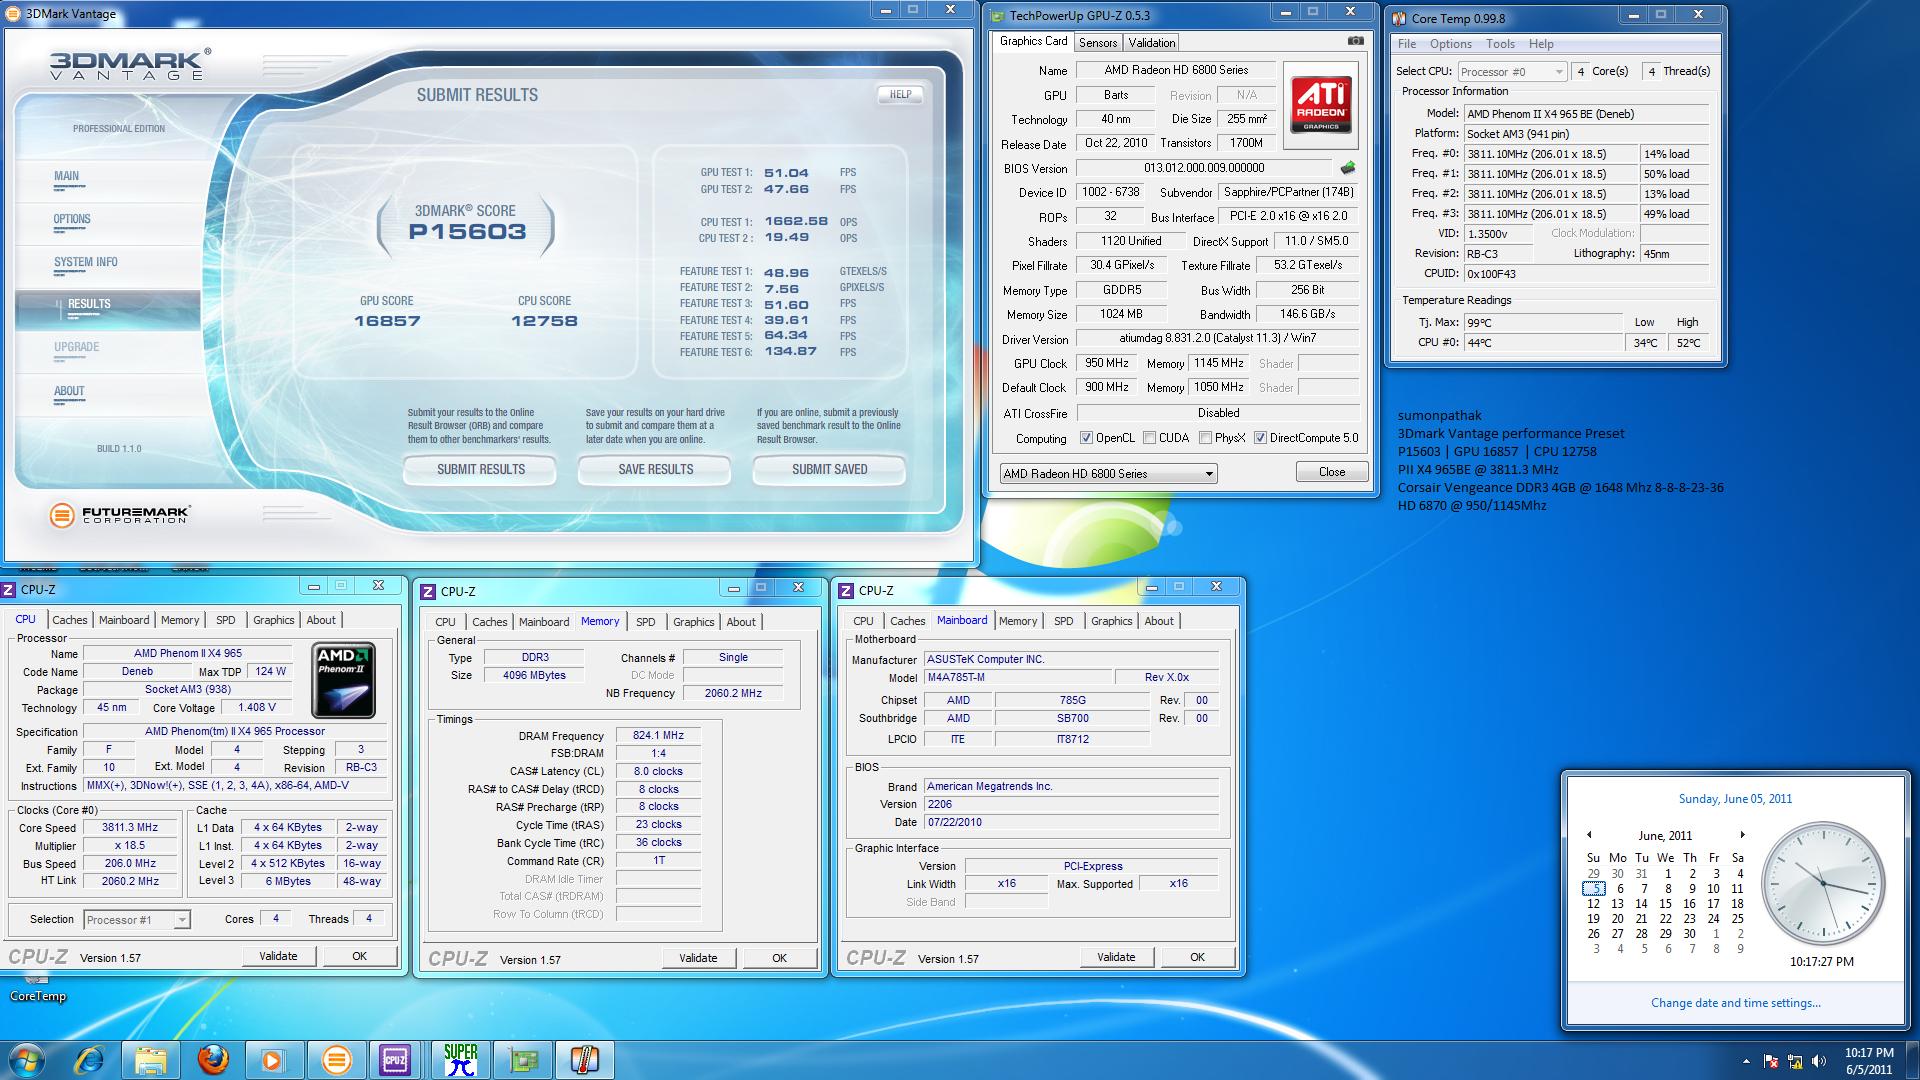Screen dimensions: 1920x1080
Task: Click the SAVE RESULTS button in 3DMark
Action: coord(655,469)
